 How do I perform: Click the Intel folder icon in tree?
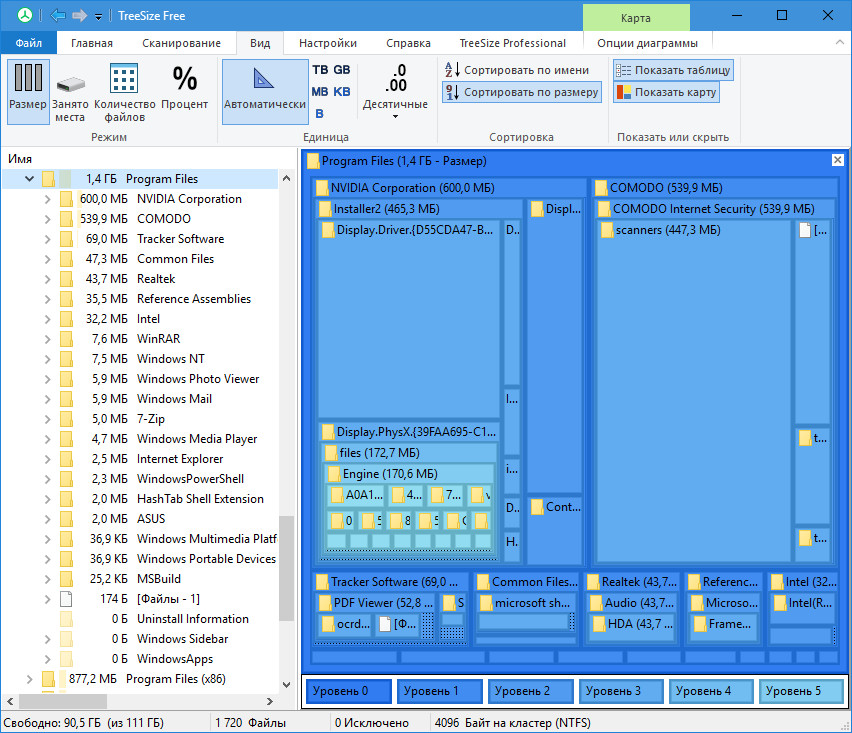pos(66,318)
